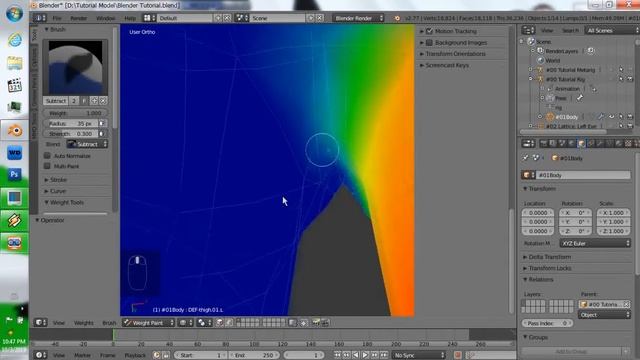Open the Render menu
Image resolution: width=640 pixels, height=360 pixels.
[78, 18]
